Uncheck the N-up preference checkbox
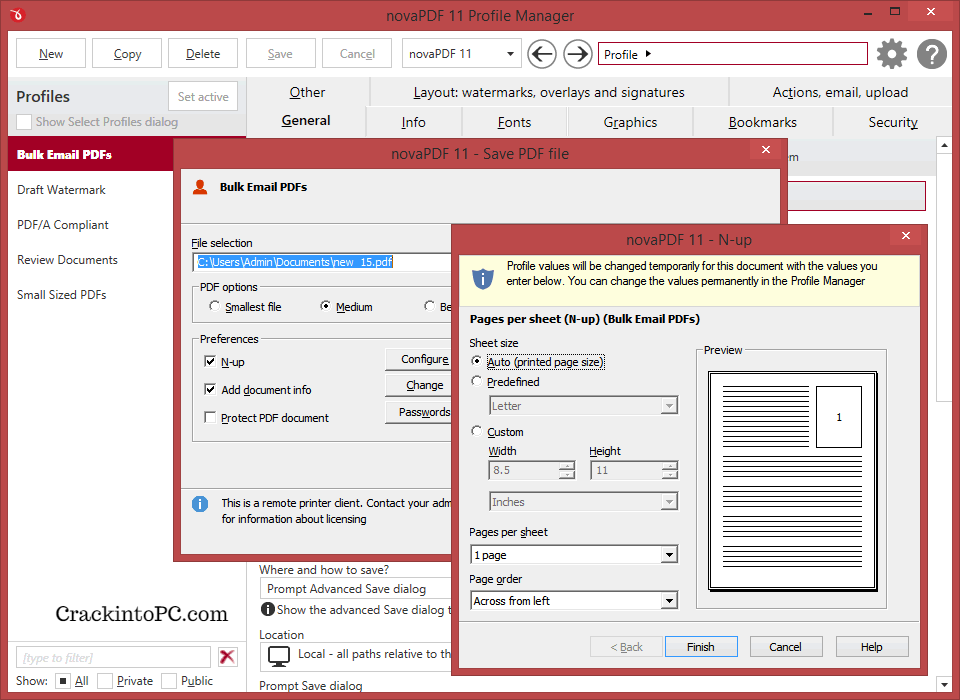The image size is (960, 700). click(x=209, y=361)
